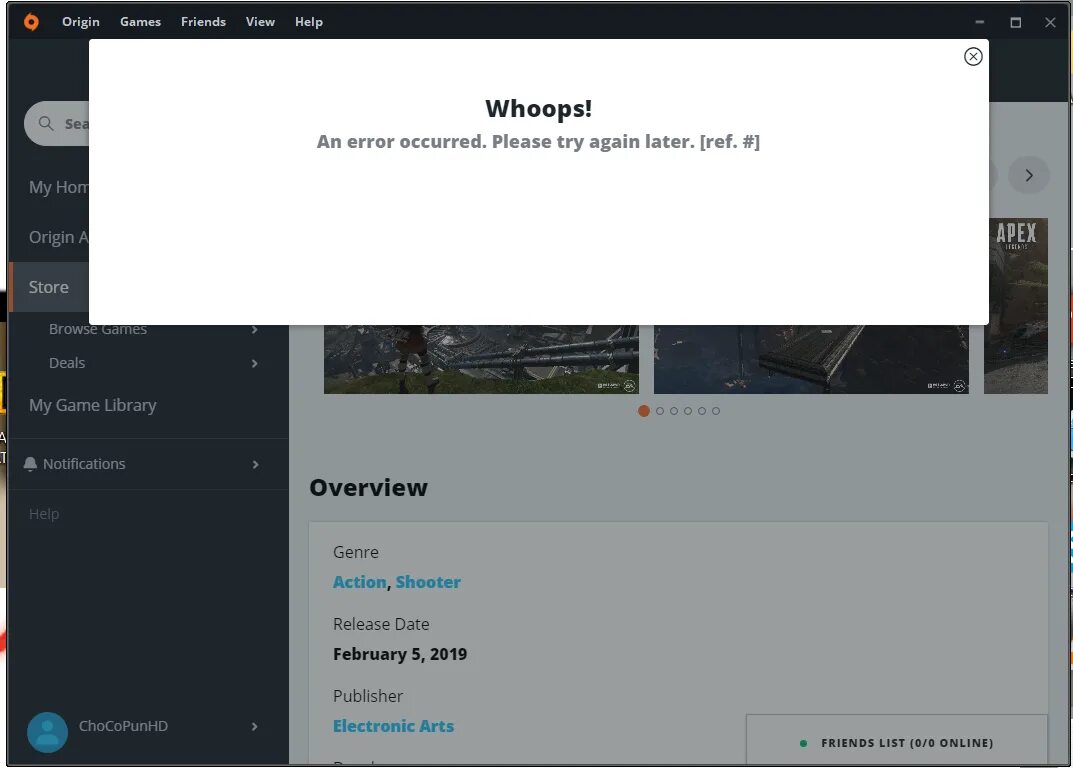Click the Overview heading
This screenshot has height=768, width=1073.
coord(368,487)
